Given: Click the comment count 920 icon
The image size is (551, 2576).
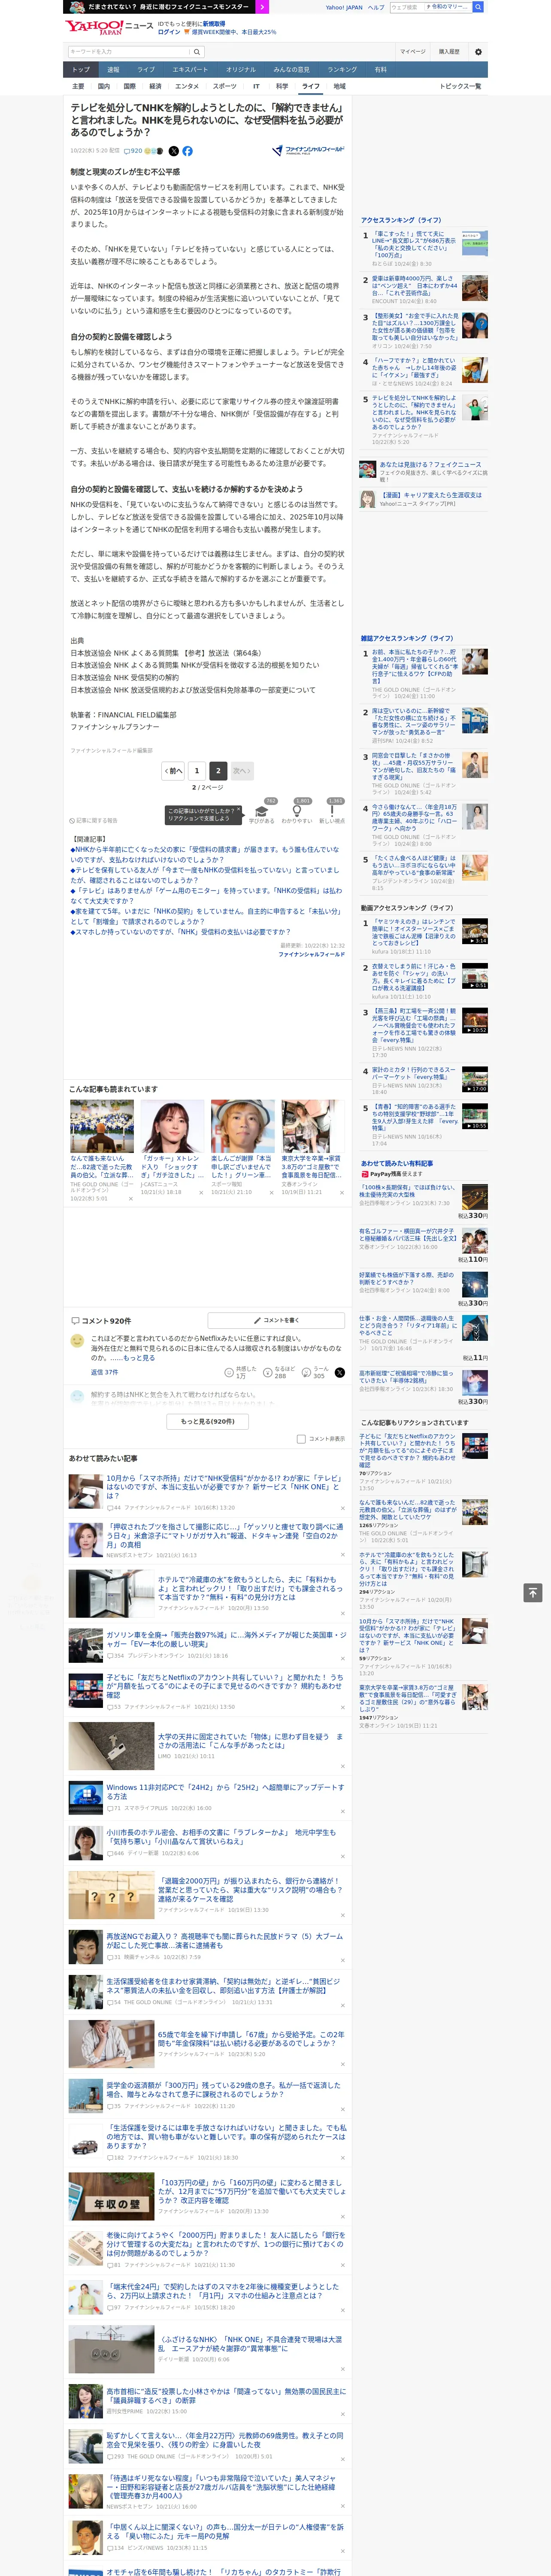Looking at the screenshot, I should click(133, 151).
